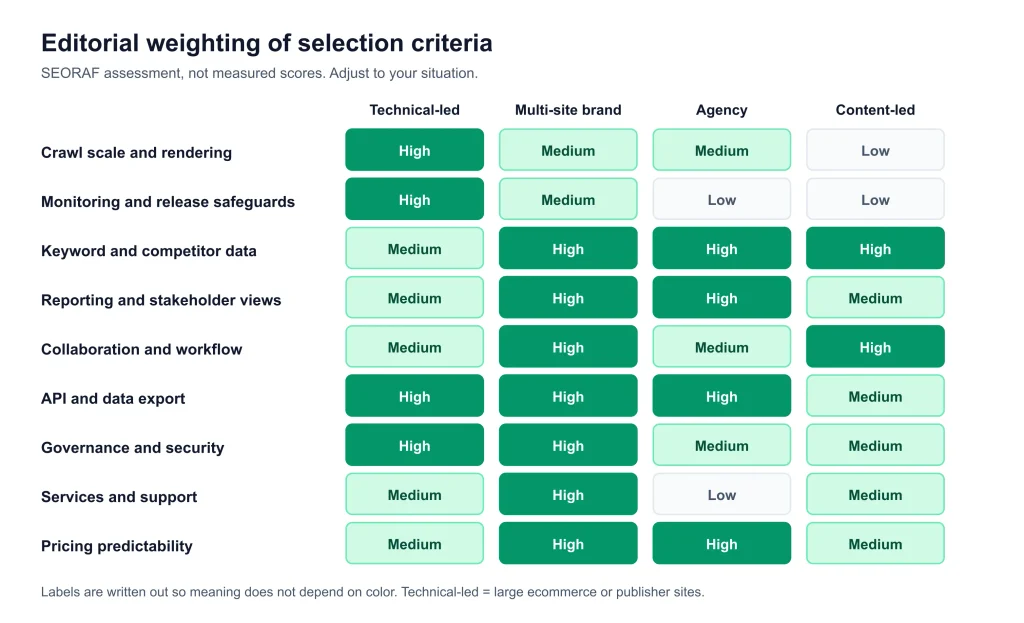Click High cell for Pricing predictability, Agency
1024x623 pixels.
(x=721, y=543)
